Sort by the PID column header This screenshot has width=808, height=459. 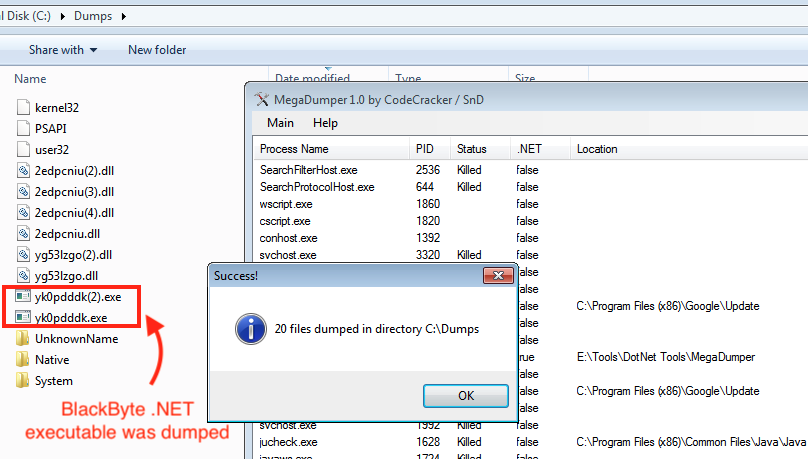[x=426, y=149]
